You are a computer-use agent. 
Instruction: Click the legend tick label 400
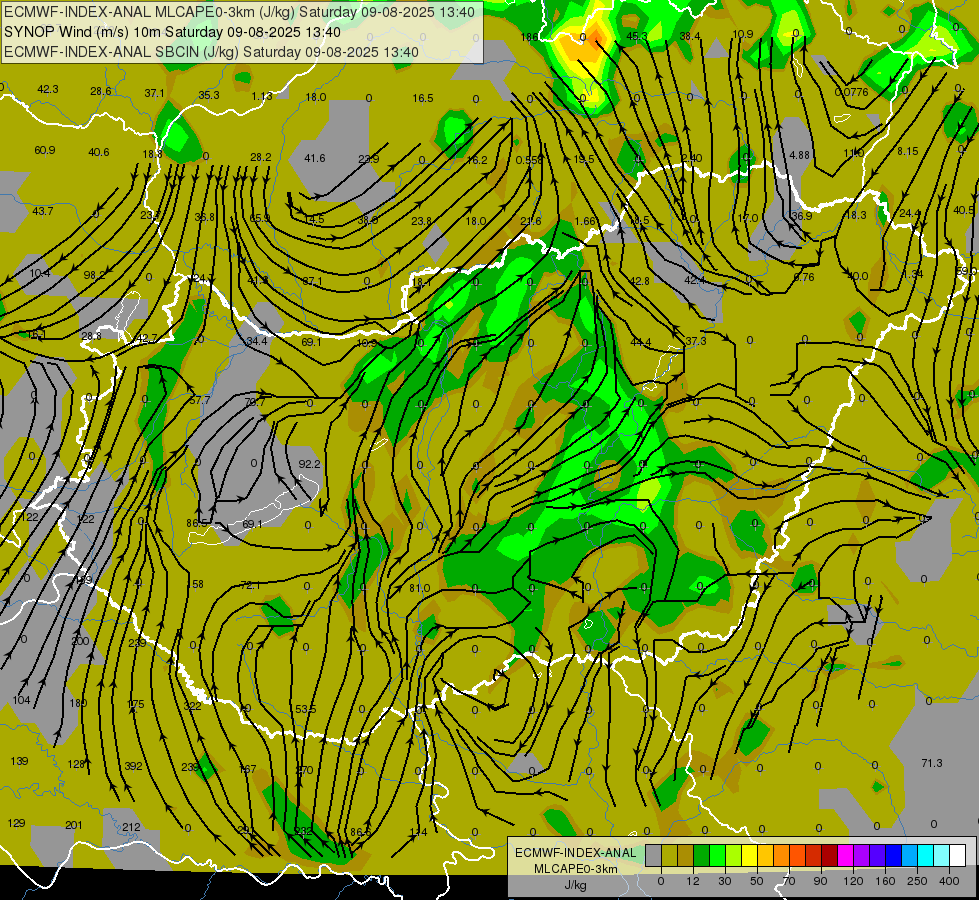click(949, 881)
